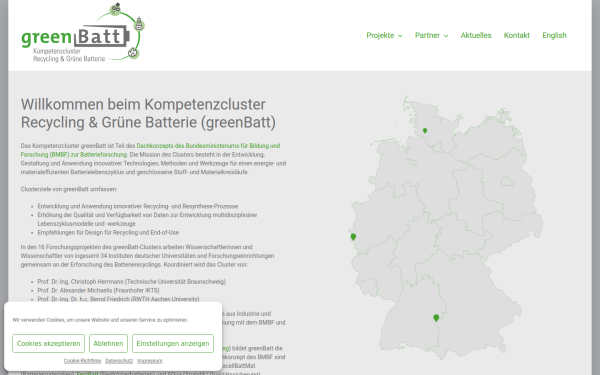The width and height of the screenshot is (600, 375).
Task: Click the Berlin region on the Germany map
Action: pos(507,181)
